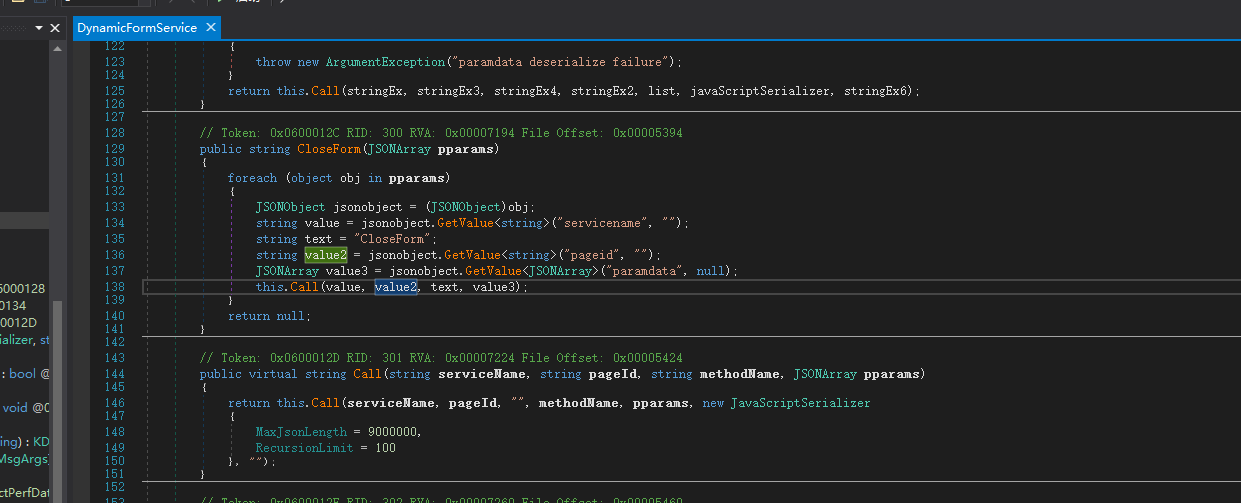This screenshot has height=503, width=1241.
Task: Click the Call method name in the virtual declaration
Action: click(367, 374)
